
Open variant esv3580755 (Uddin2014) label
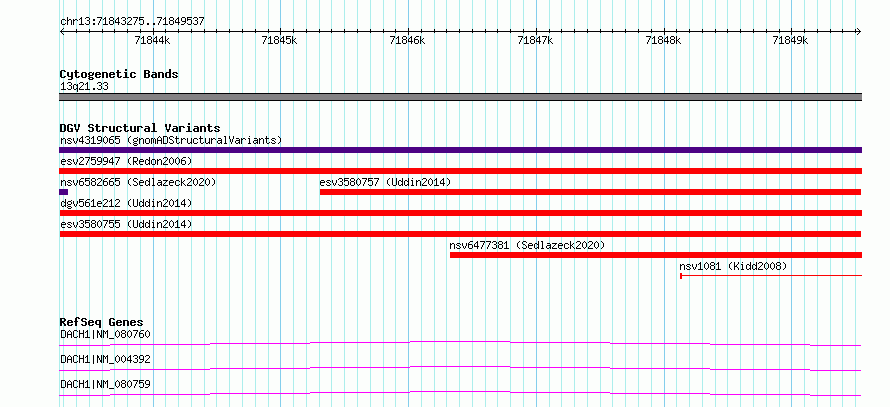[126, 224]
